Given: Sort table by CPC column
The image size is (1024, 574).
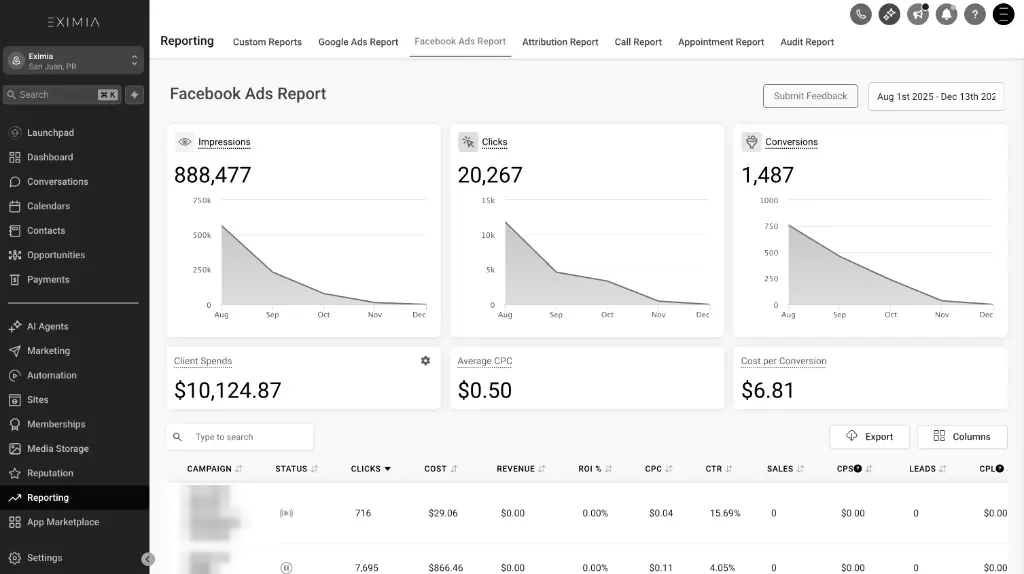Looking at the screenshot, I should pyautogui.click(x=658, y=469).
